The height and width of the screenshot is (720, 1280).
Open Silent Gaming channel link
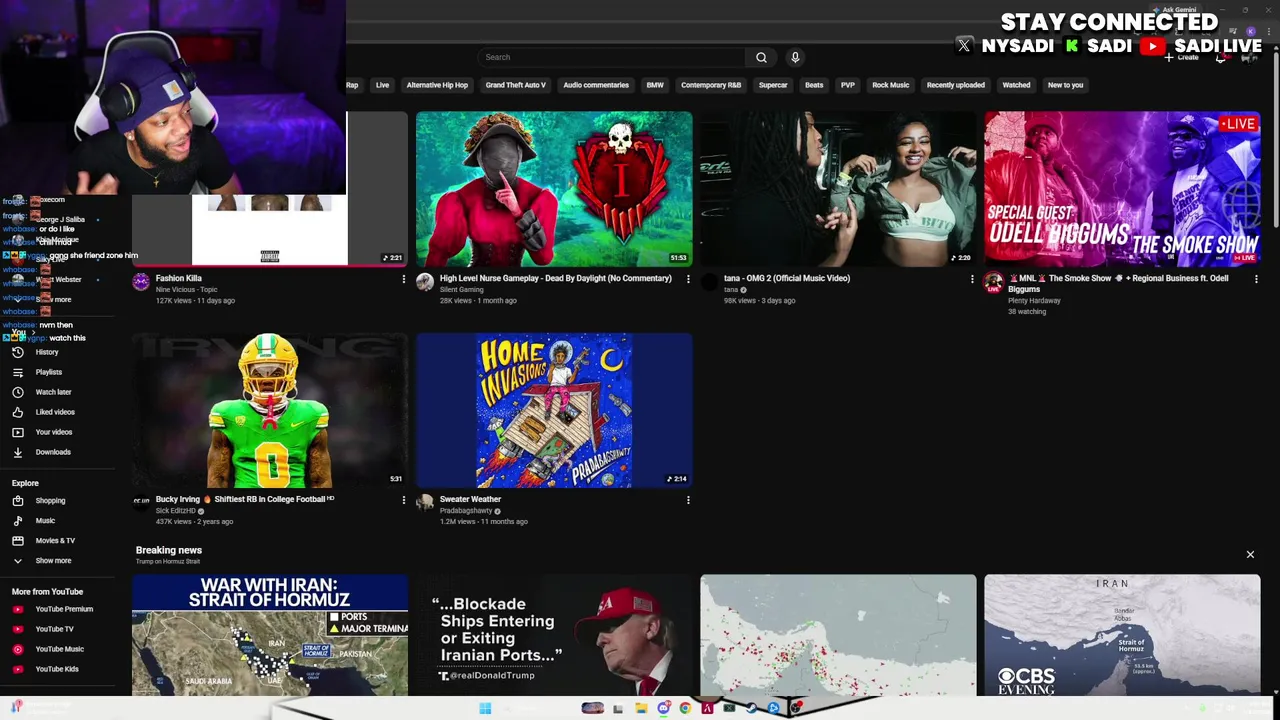point(461,290)
